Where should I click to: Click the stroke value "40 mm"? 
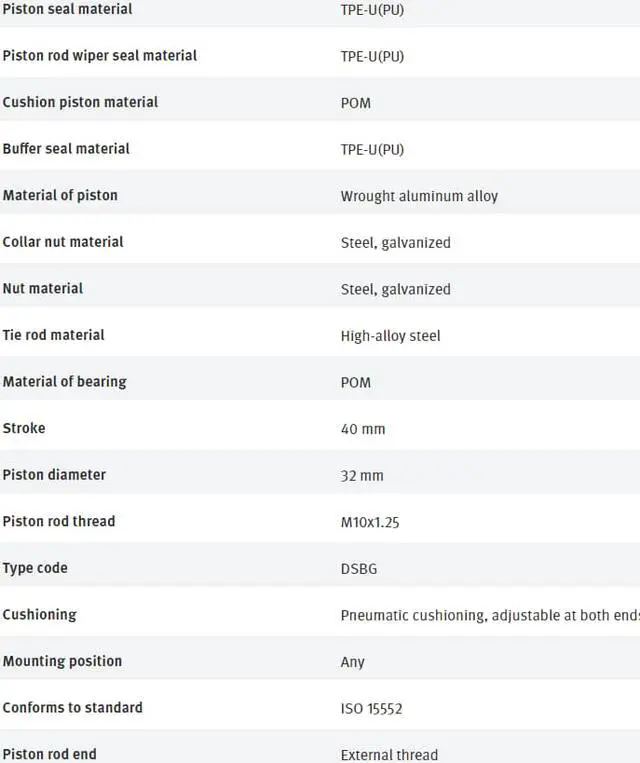point(362,429)
